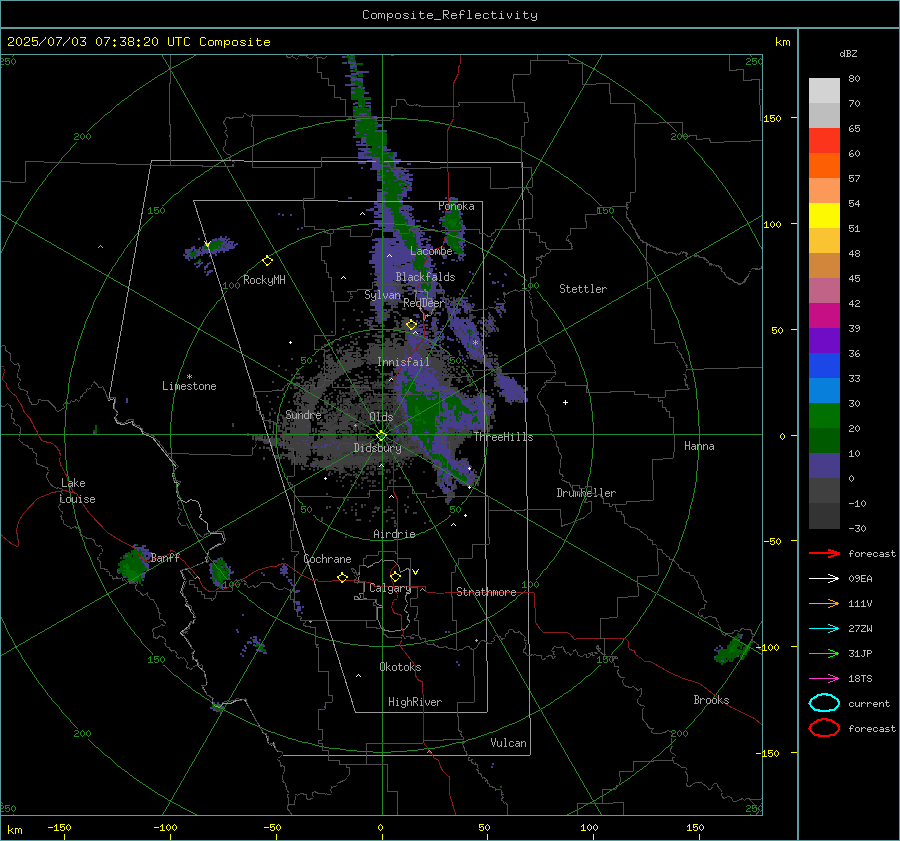Screen dimensions: 900x841
Task: Click the red forecast arrow in the legend
Action: [824, 553]
